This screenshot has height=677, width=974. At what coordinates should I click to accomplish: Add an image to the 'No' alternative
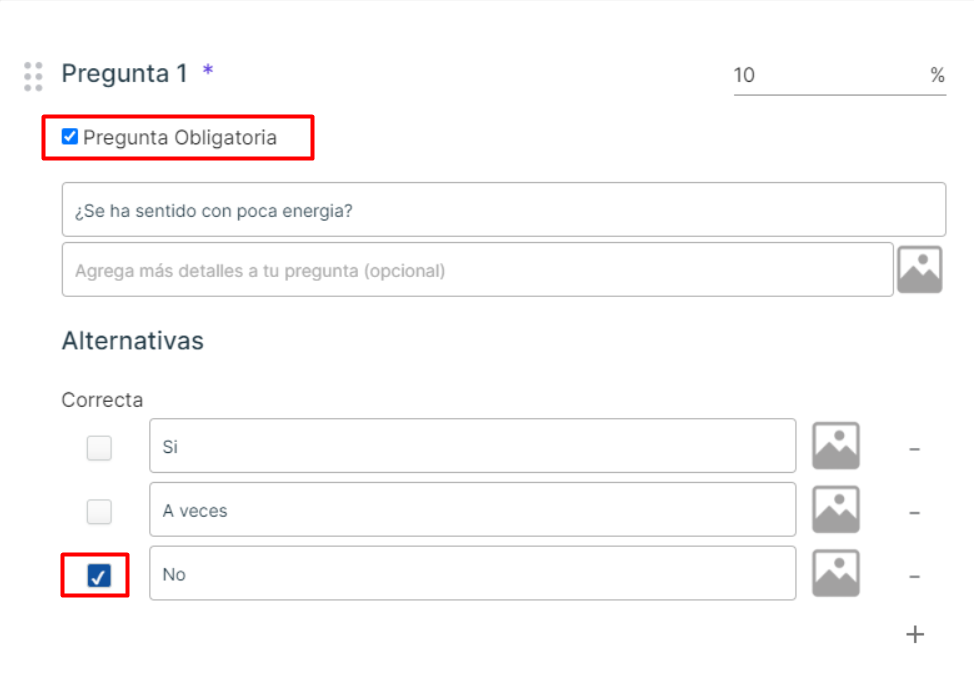(x=835, y=573)
